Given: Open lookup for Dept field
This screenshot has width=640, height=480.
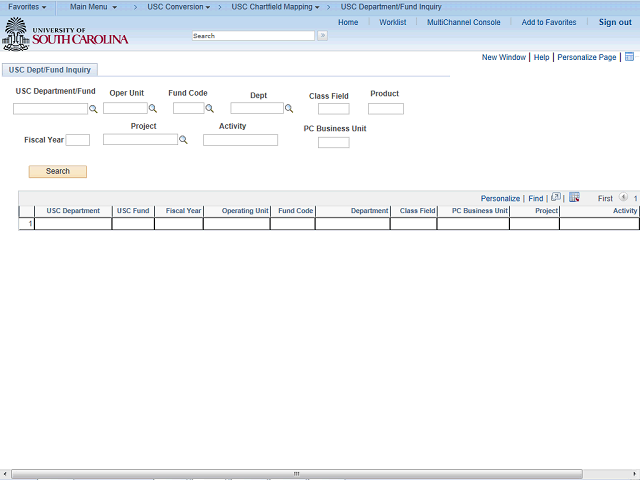Looking at the screenshot, I should tap(289, 109).
